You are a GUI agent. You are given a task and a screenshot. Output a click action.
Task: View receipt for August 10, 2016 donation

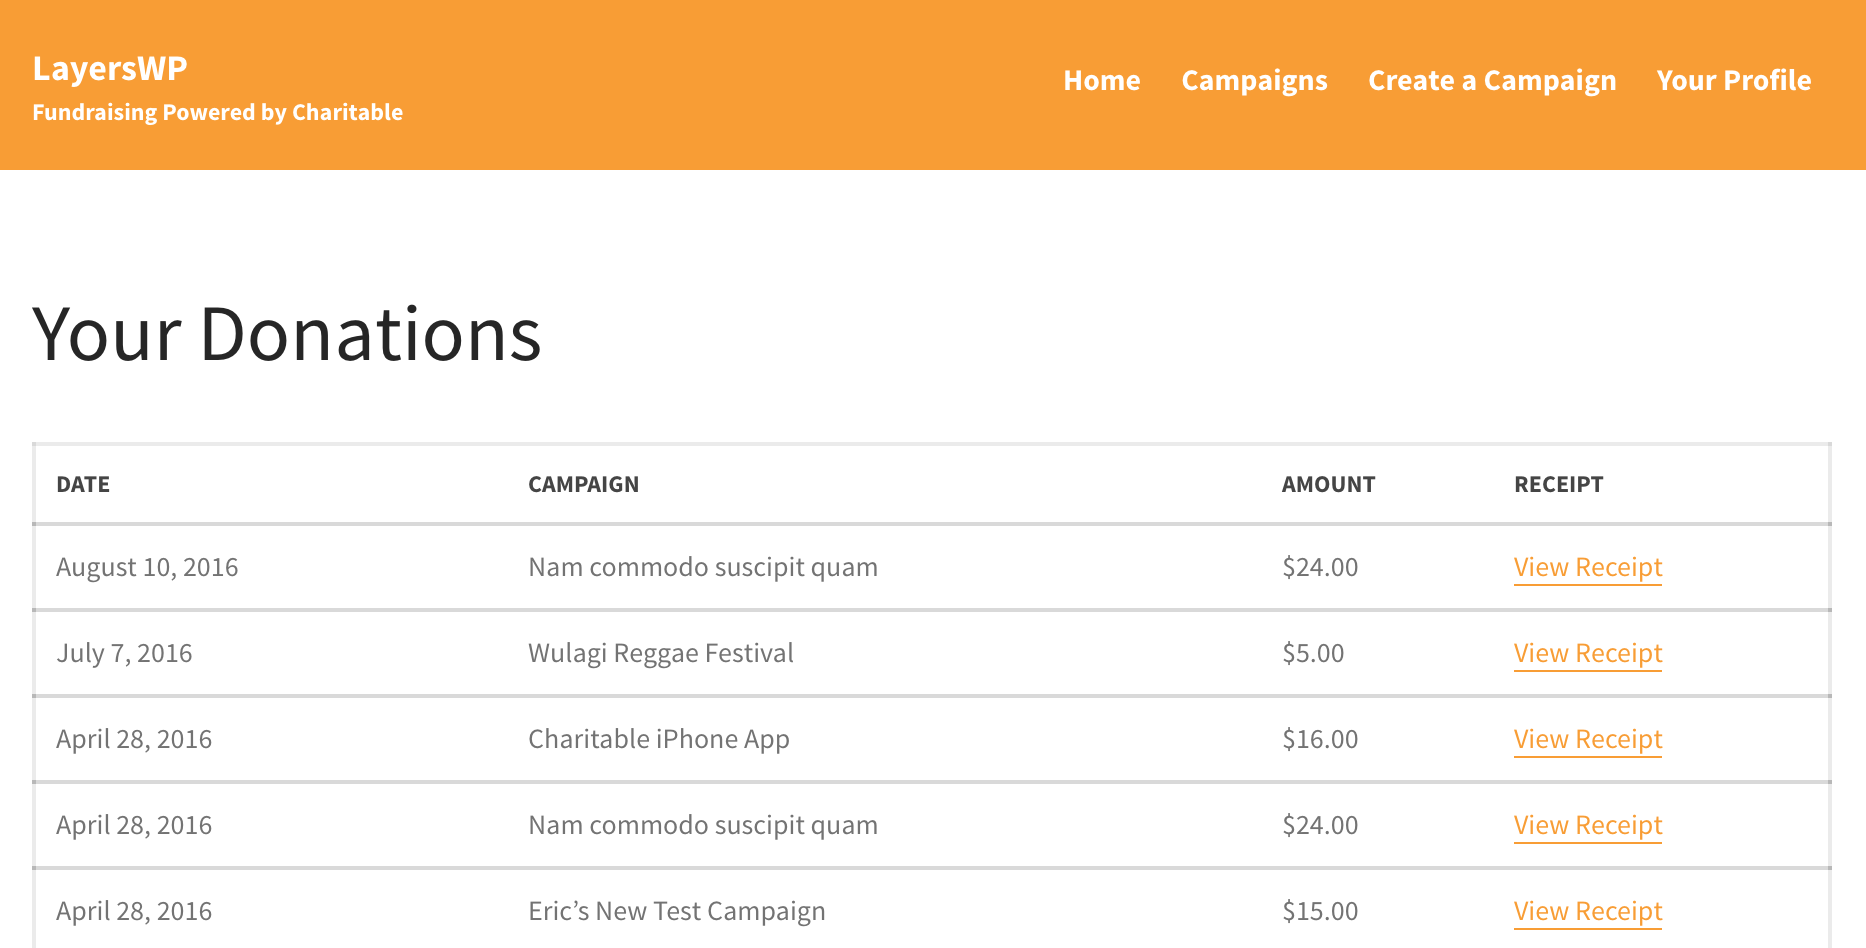(x=1587, y=567)
